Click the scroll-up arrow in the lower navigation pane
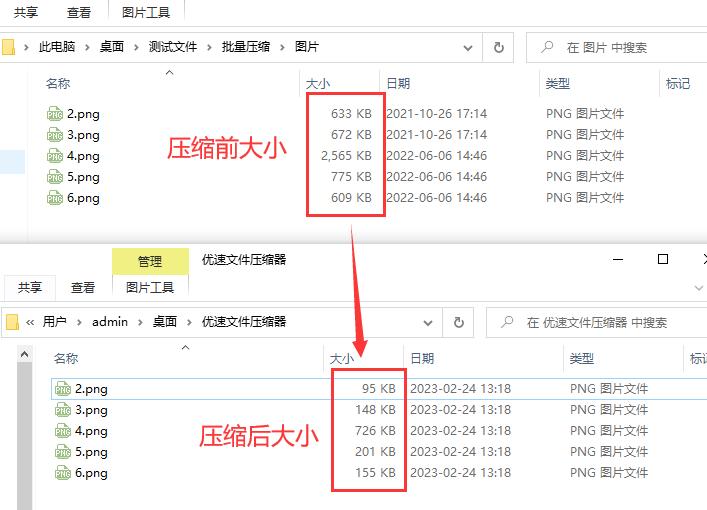 pos(25,354)
